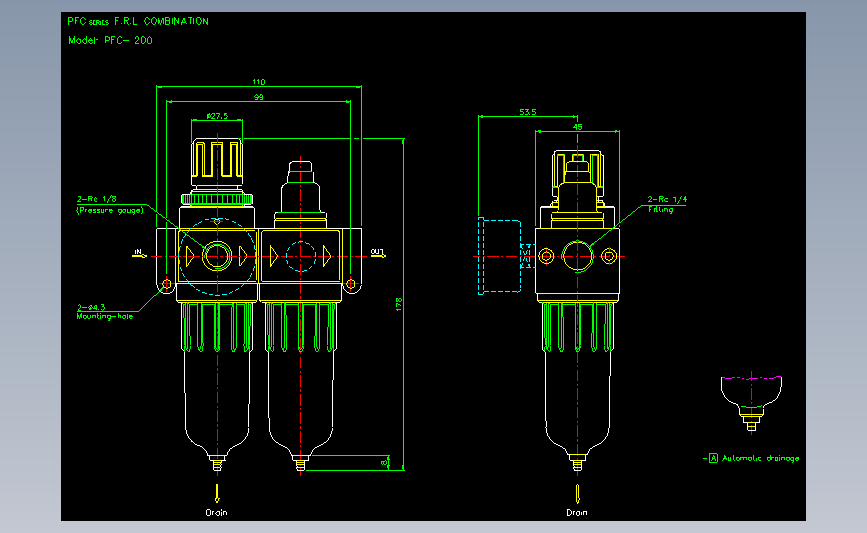Click the 'PFC series F.R.L COMBINATION' title text
The height and width of the screenshot is (533, 867).
pyautogui.click(x=138, y=22)
